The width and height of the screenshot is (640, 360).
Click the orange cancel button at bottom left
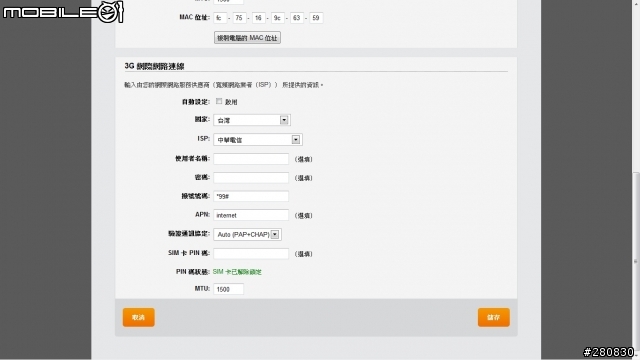(139, 317)
